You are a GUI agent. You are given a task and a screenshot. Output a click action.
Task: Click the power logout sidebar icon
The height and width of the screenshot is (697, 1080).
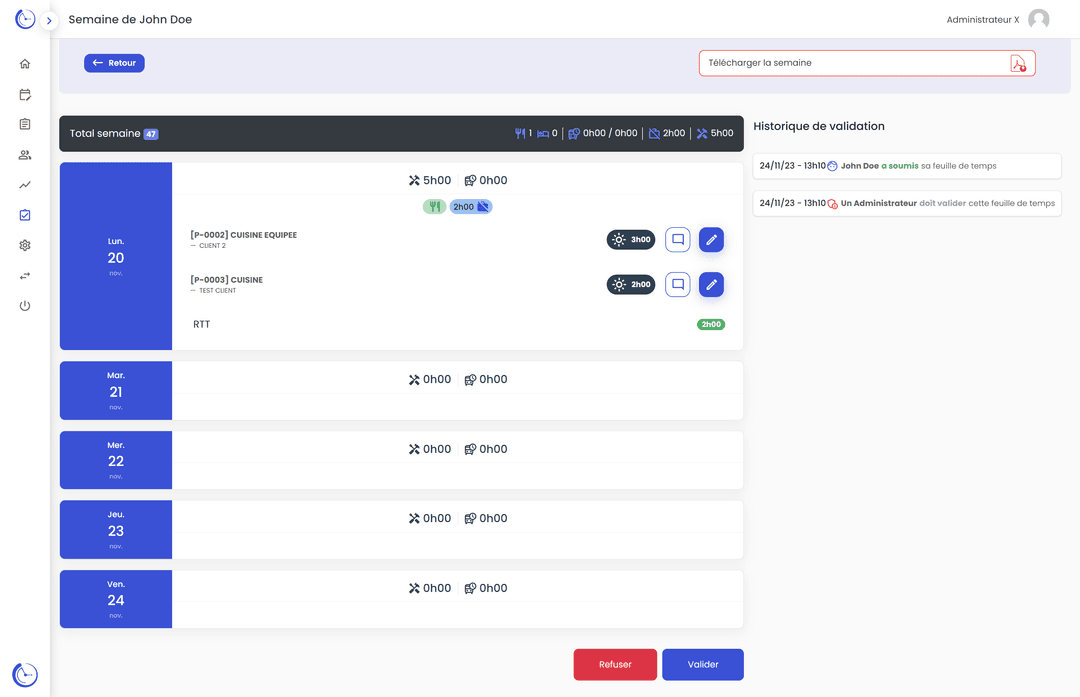[25, 306]
